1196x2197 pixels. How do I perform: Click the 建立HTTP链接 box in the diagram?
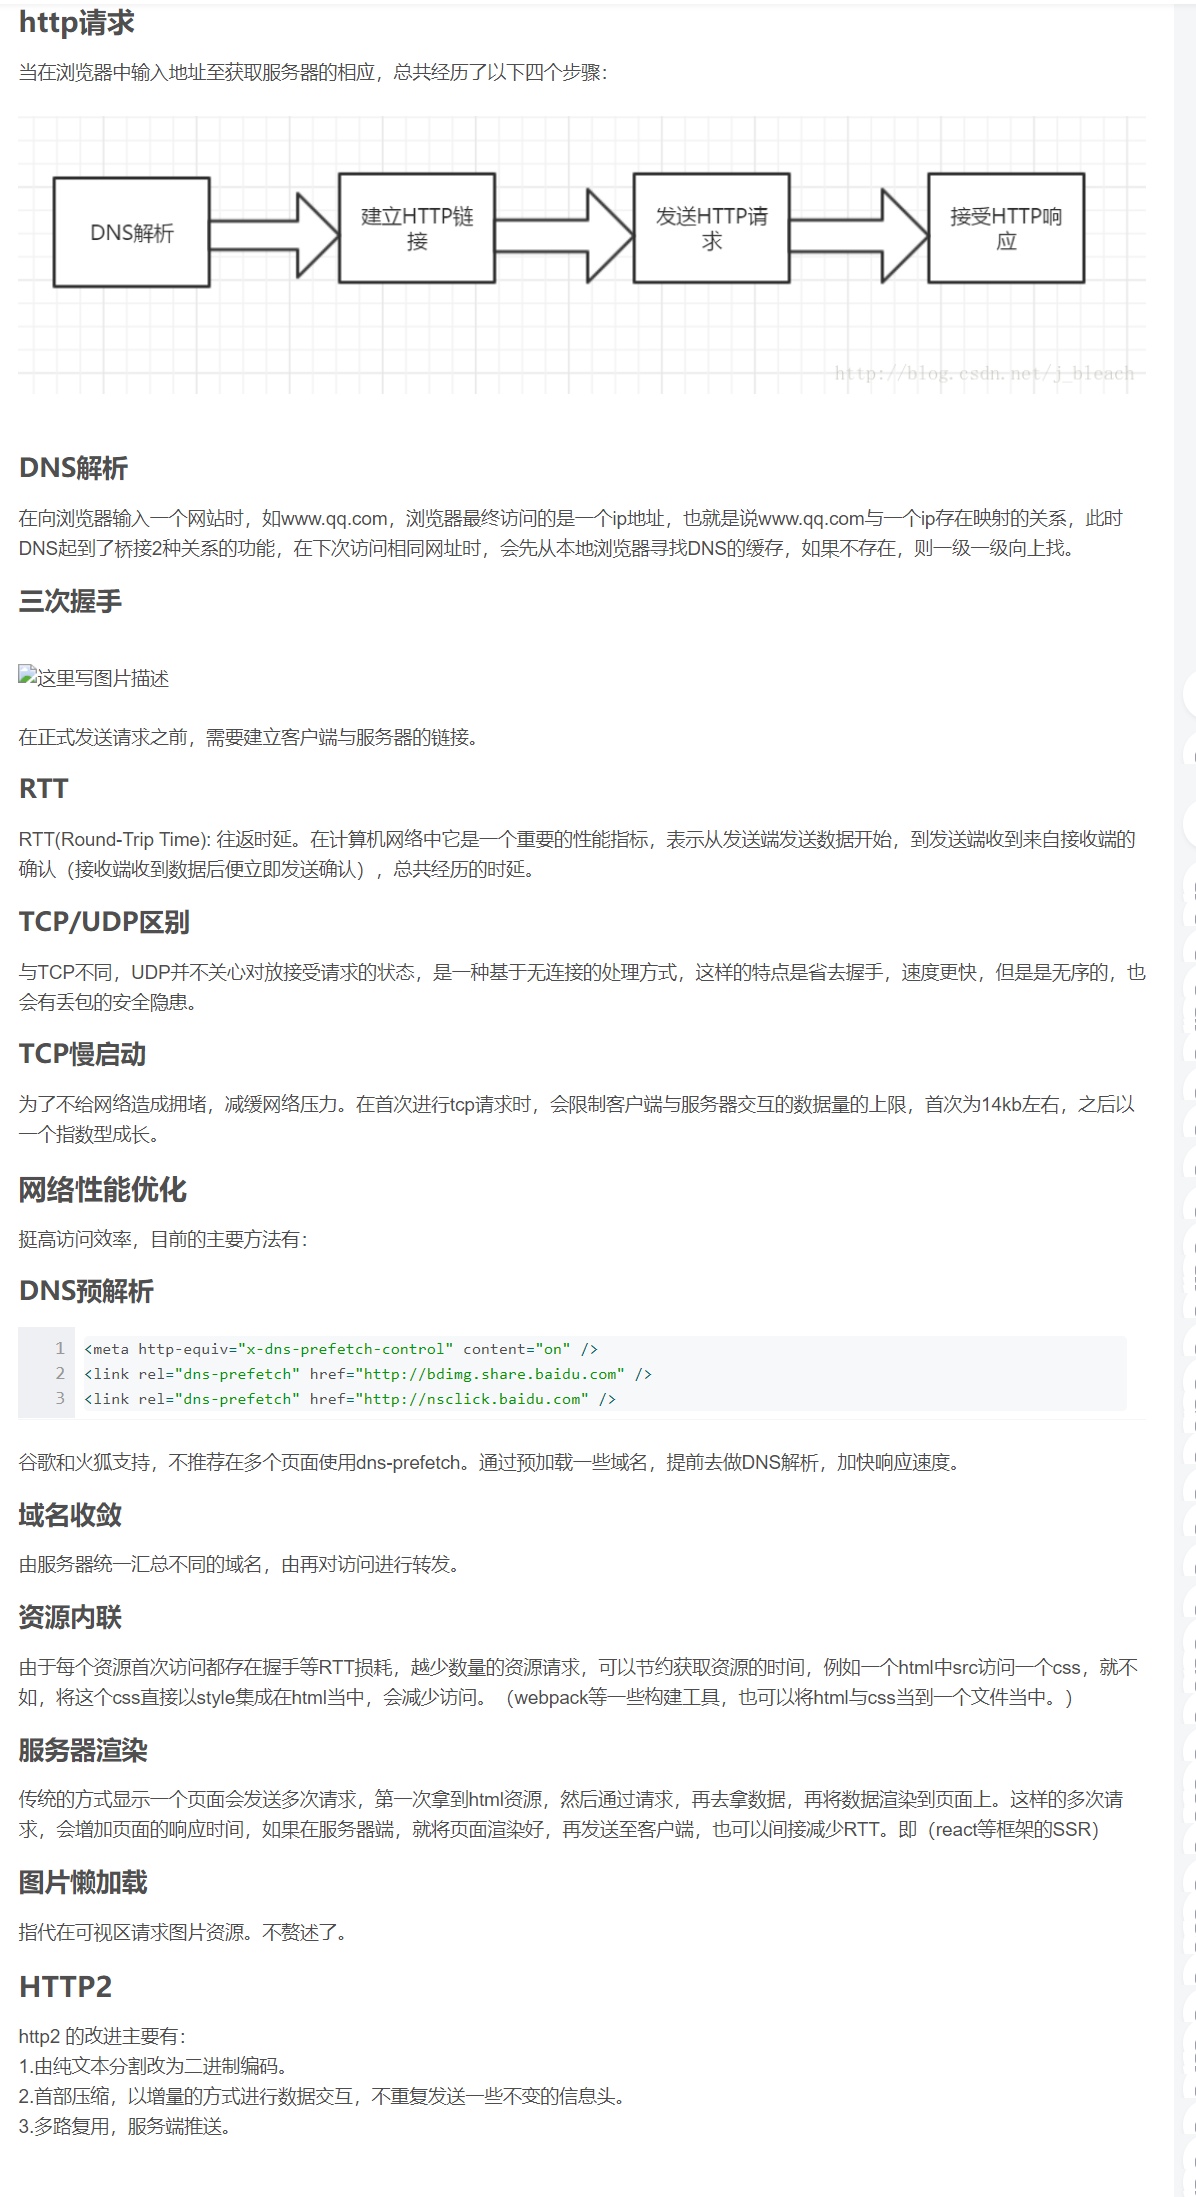click(x=417, y=228)
